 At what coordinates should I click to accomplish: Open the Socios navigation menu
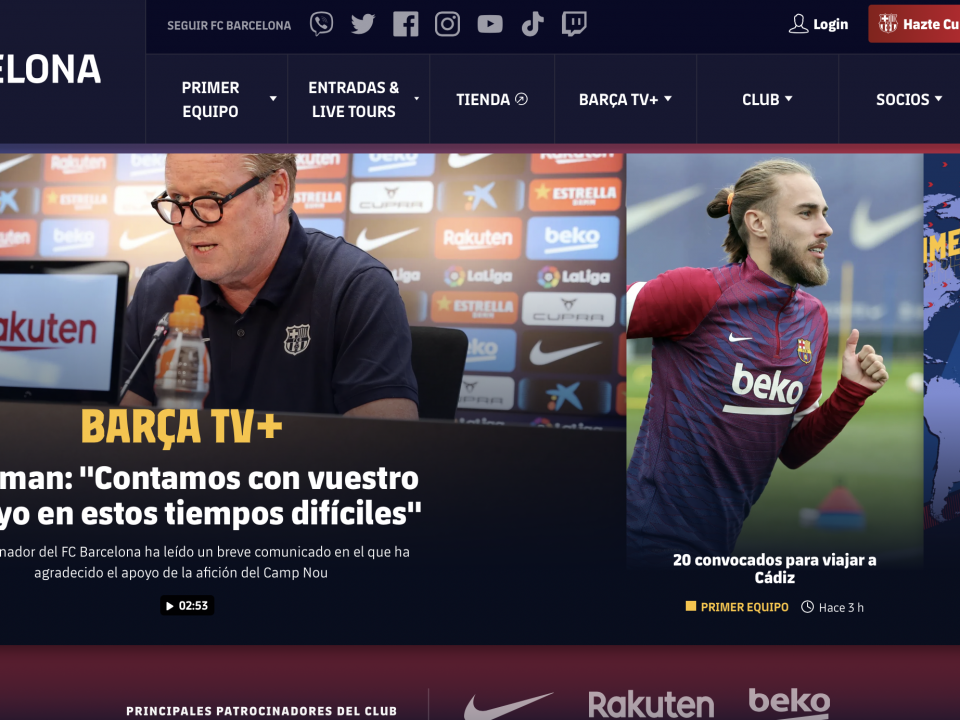click(x=909, y=99)
